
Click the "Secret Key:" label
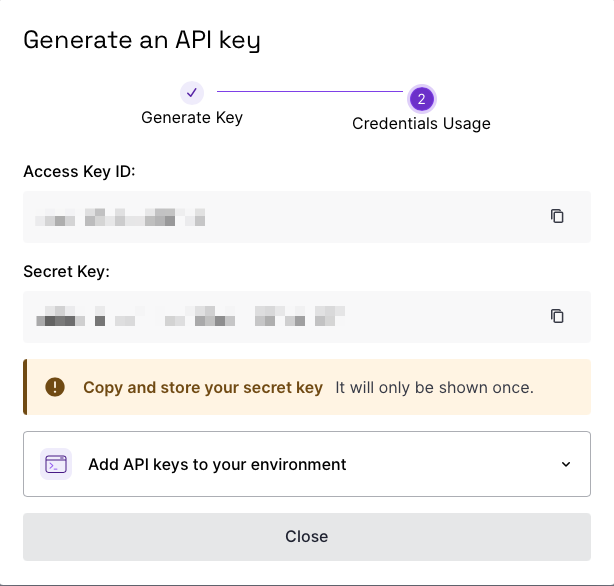(x=66, y=271)
